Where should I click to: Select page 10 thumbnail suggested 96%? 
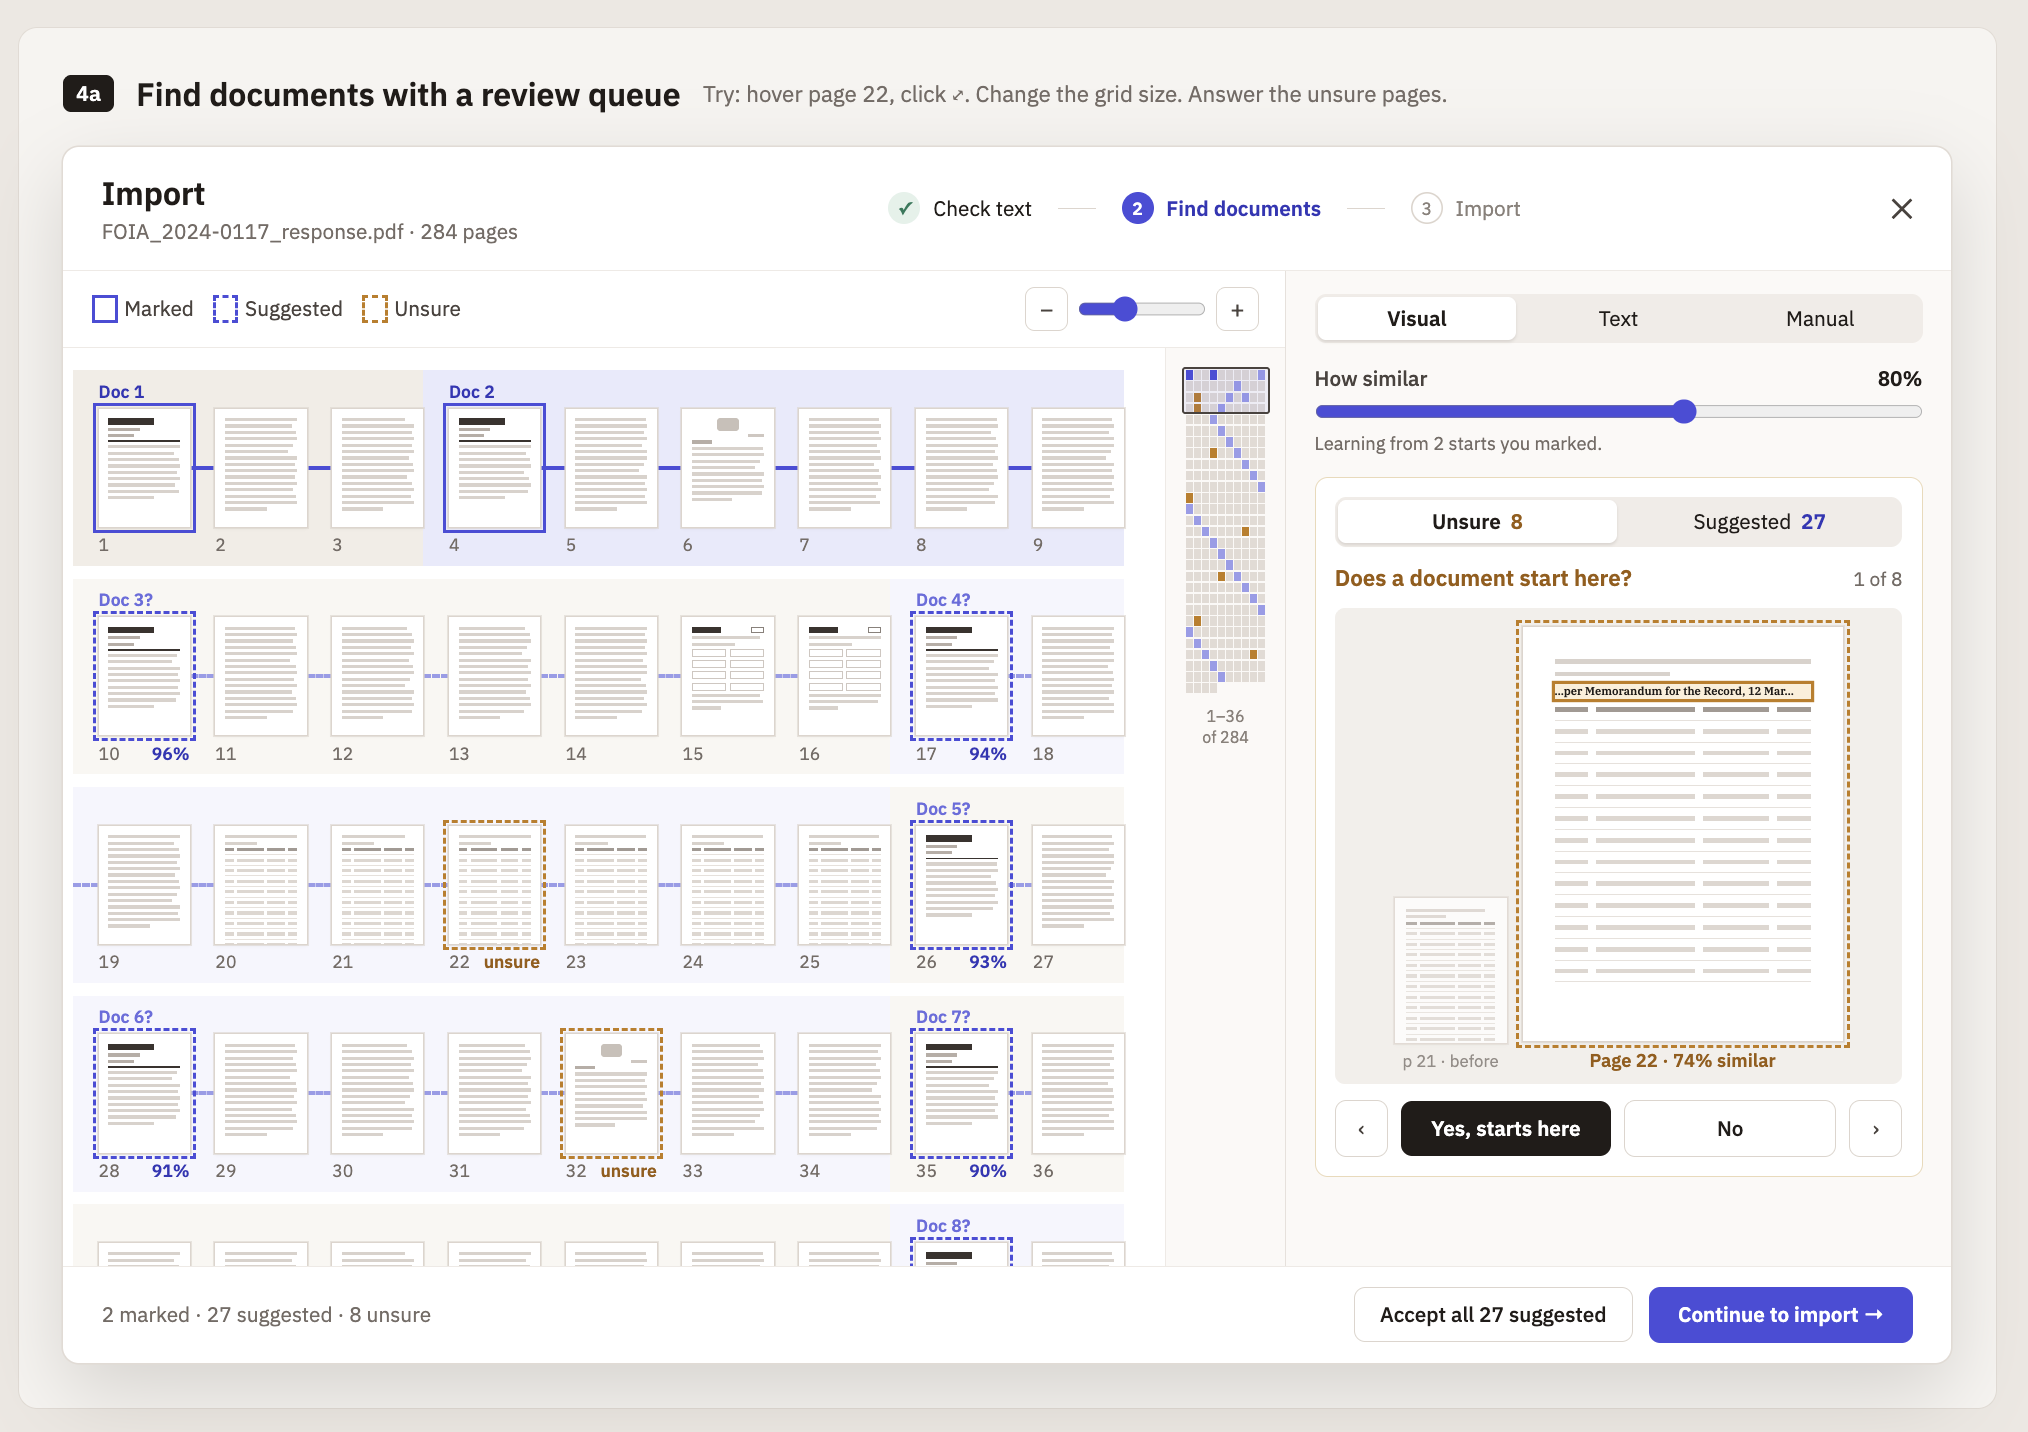tap(144, 676)
